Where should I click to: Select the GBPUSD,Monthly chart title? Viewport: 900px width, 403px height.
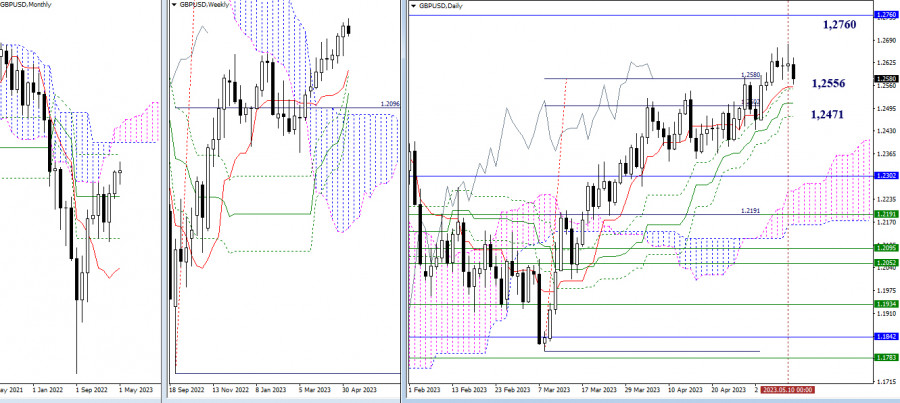pyautogui.click(x=25, y=5)
